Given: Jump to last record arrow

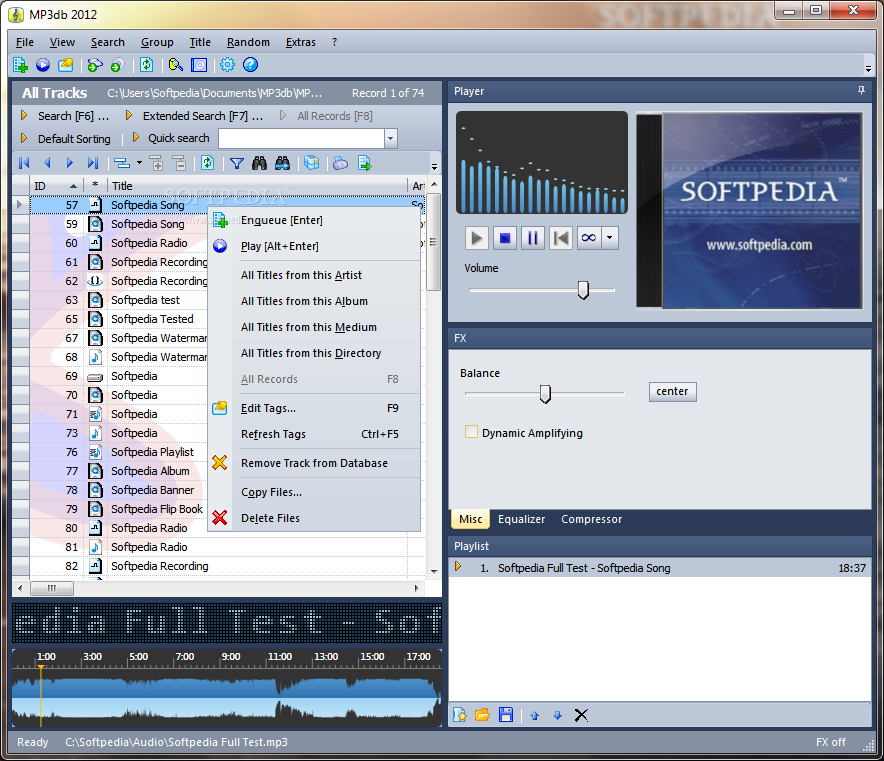Looking at the screenshot, I should click(x=92, y=163).
